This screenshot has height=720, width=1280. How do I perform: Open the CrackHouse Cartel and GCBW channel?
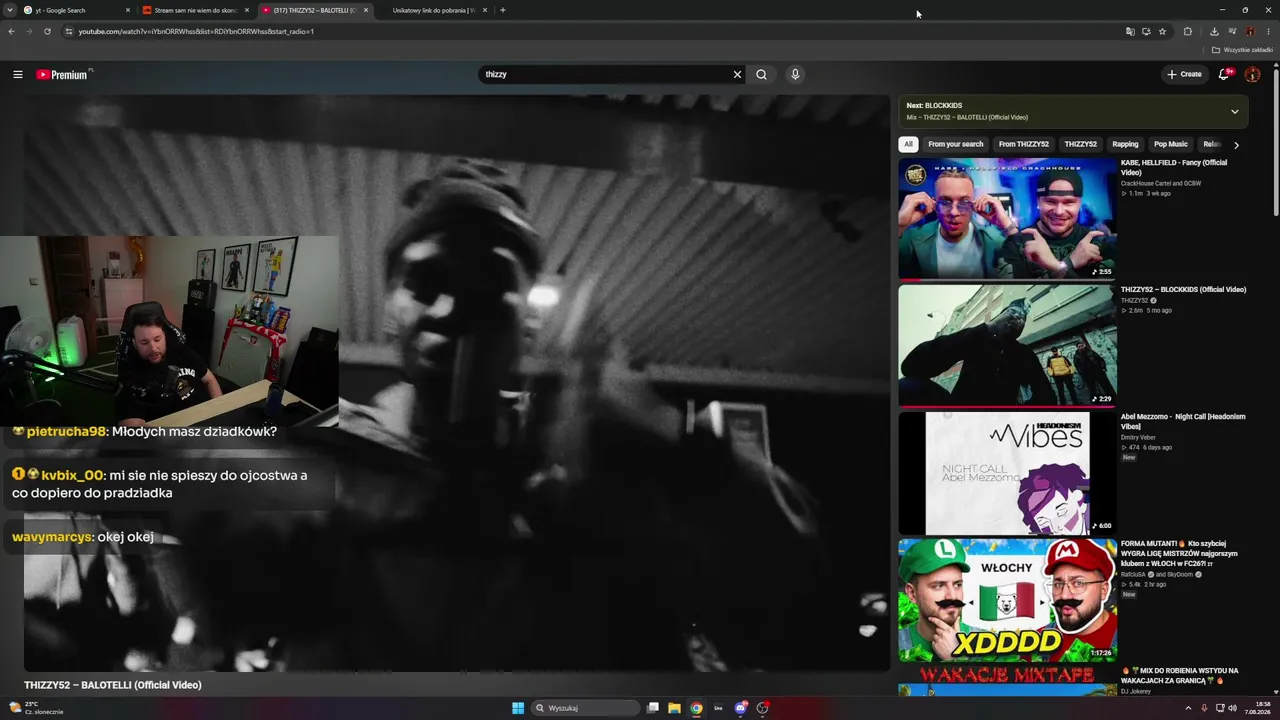coord(1161,183)
